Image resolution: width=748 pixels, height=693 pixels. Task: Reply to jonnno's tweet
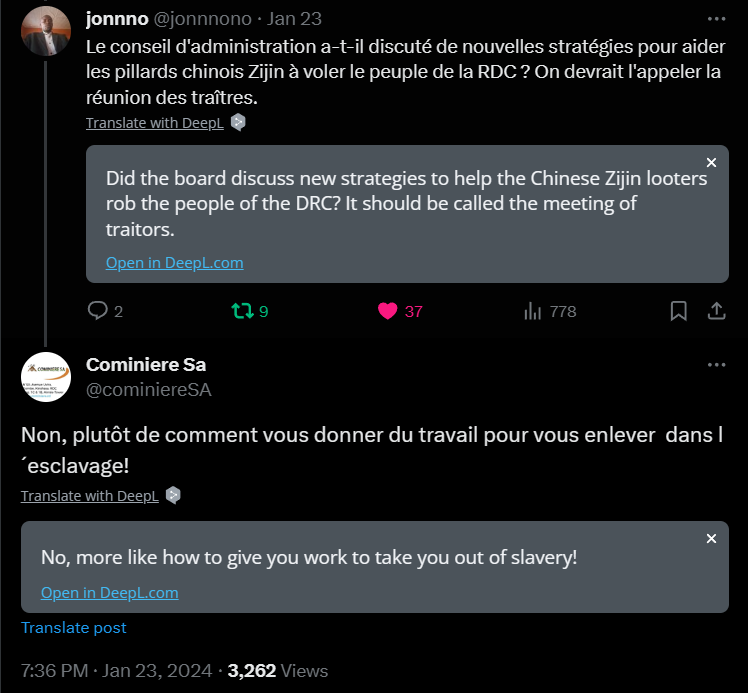98,311
